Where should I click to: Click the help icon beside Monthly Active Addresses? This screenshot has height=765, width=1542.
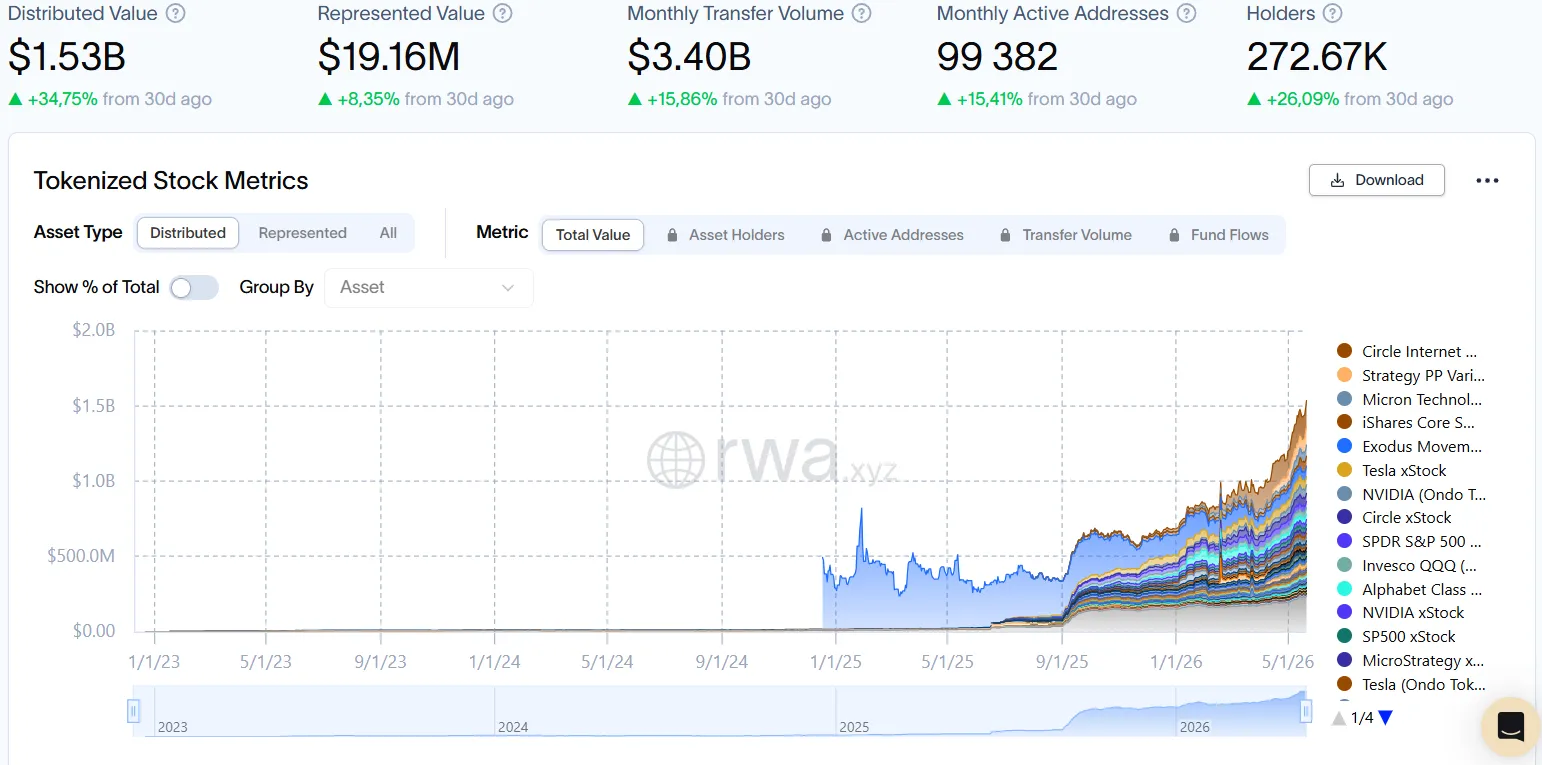(1187, 14)
